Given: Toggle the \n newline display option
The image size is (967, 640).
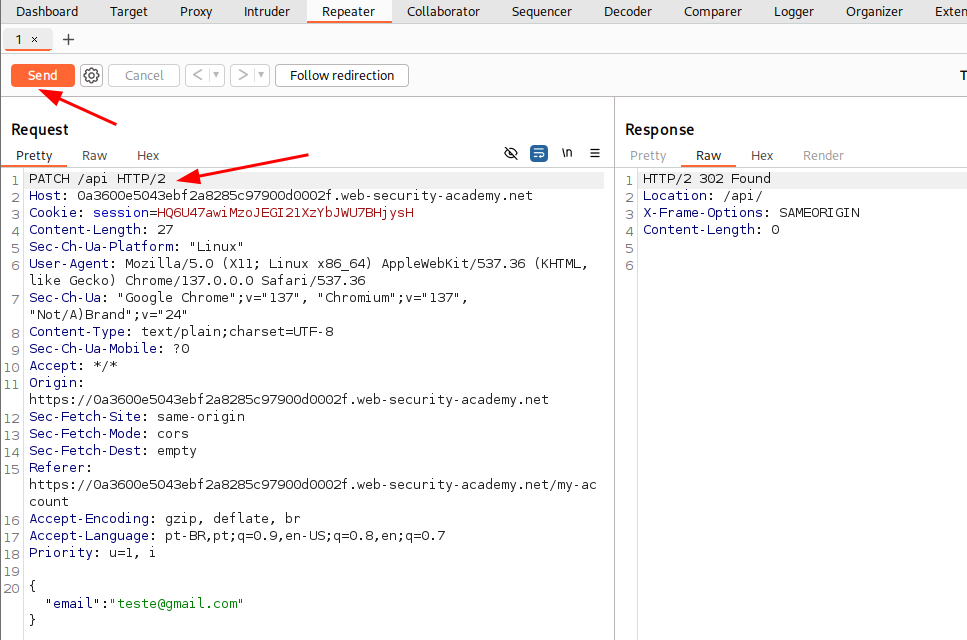Looking at the screenshot, I should point(567,153).
